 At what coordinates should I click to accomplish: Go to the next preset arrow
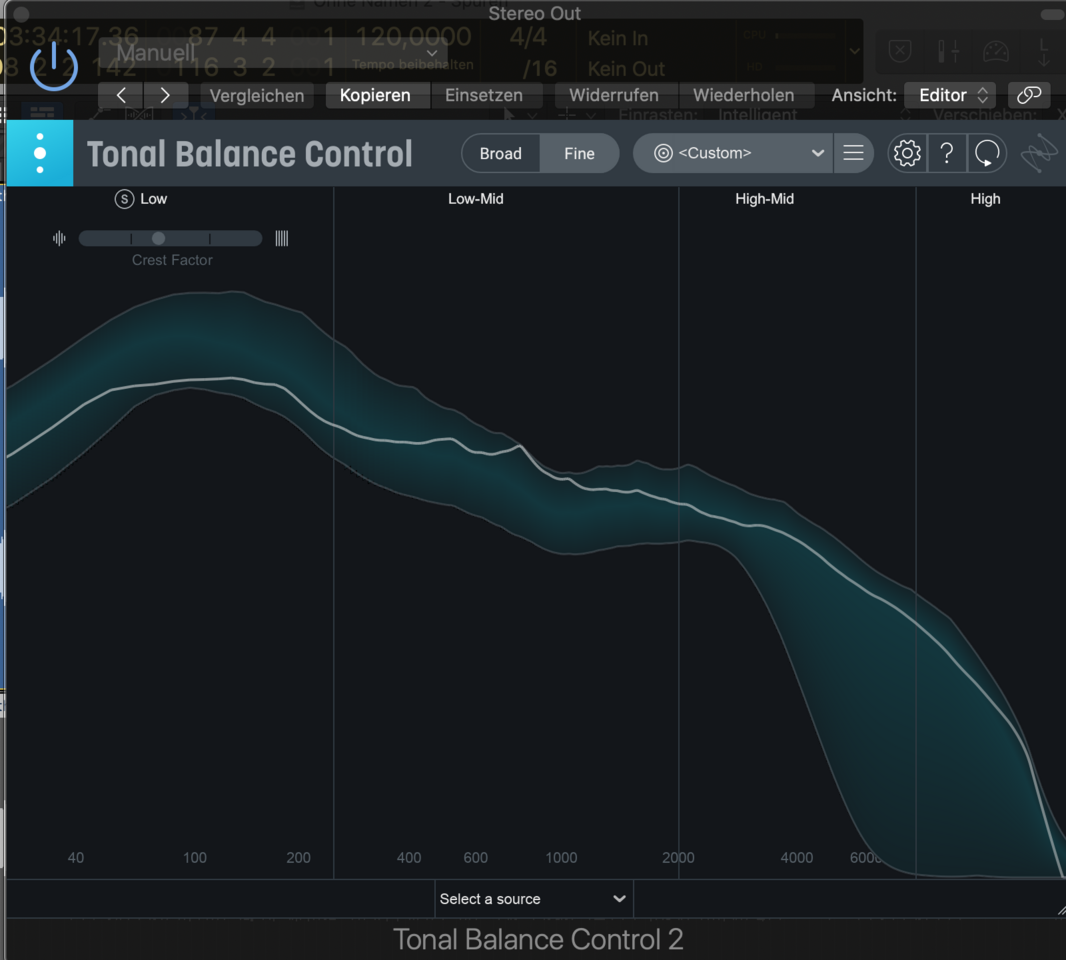165,95
